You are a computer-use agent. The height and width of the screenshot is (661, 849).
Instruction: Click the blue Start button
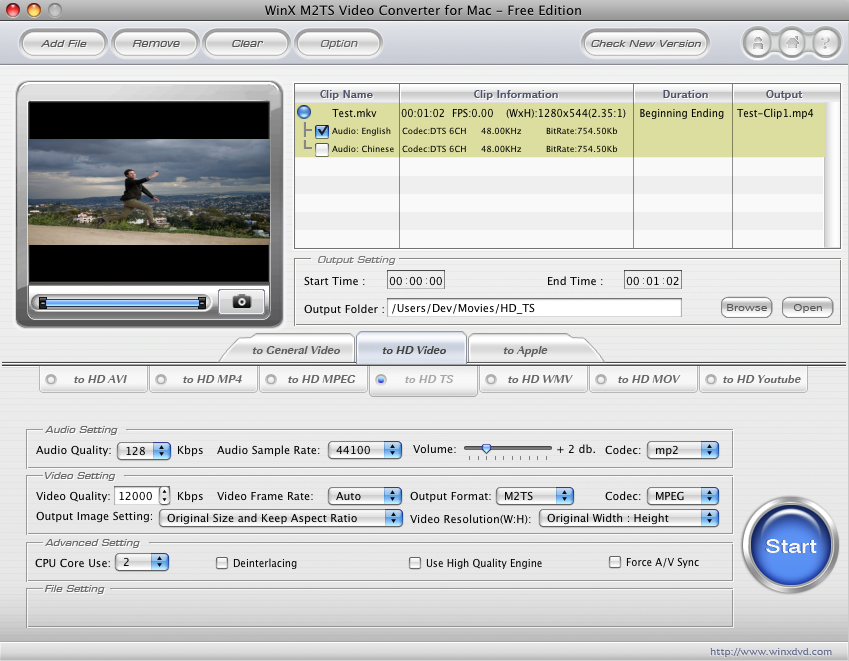(x=791, y=545)
